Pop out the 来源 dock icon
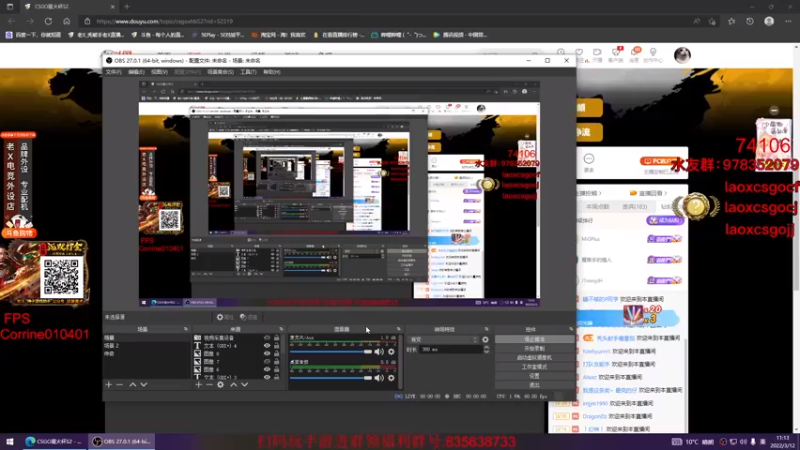Screen dimensions: 800x450 [x=281, y=330]
